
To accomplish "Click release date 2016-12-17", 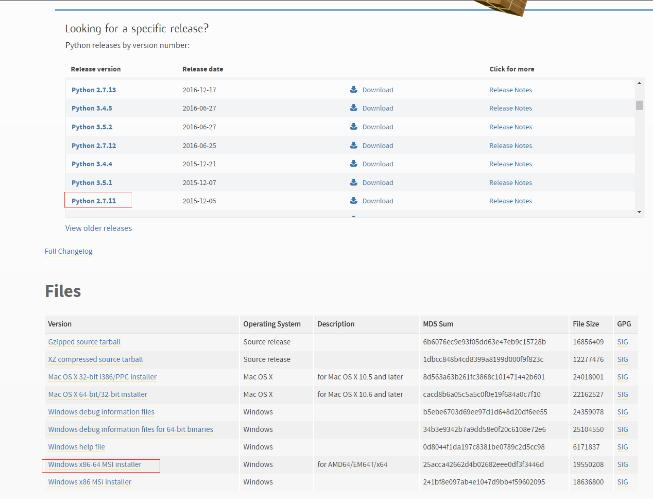I will (x=199, y=90).
